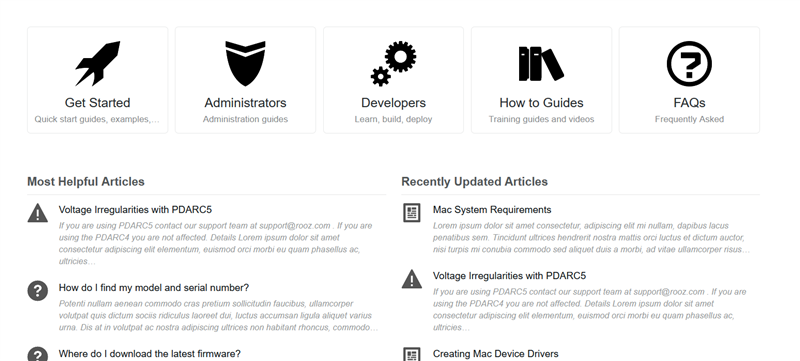Viewport: 800px width, 361px height.
Task: Open the Administrators shield icon
Action: tap(245, 63)
